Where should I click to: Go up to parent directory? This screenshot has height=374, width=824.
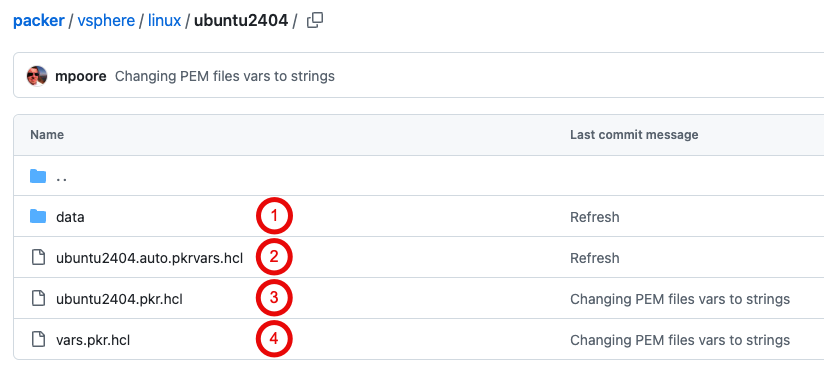tap(61, 177)
